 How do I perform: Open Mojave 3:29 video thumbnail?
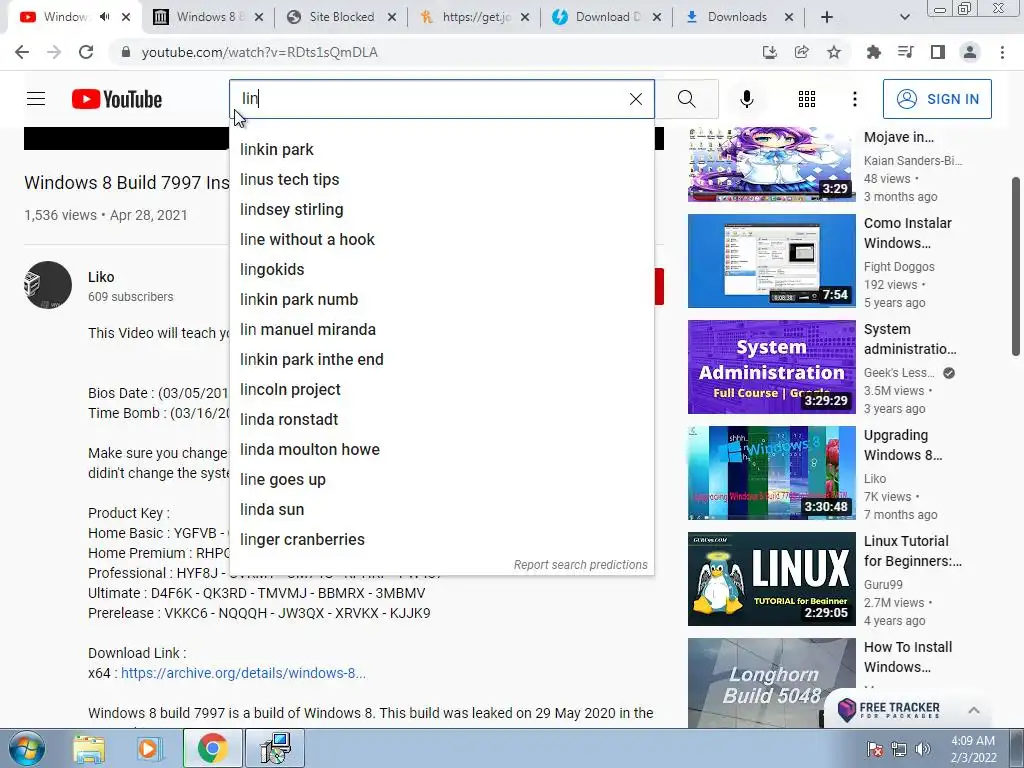click(771, 165)
